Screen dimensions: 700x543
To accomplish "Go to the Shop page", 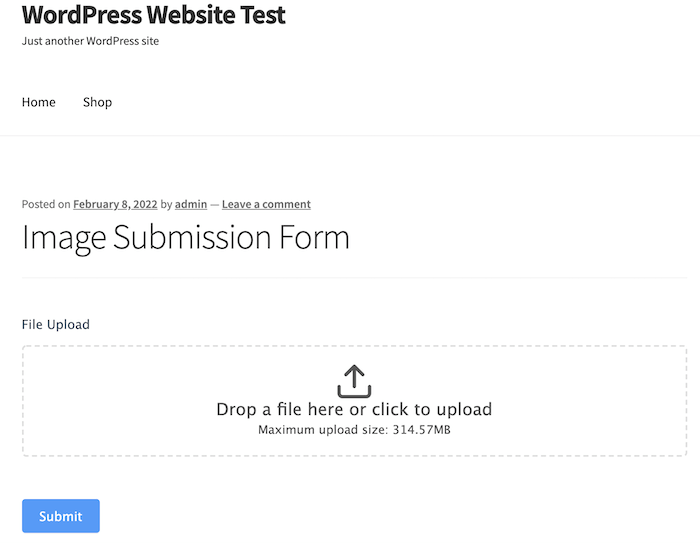I will [x=97, y=102].
